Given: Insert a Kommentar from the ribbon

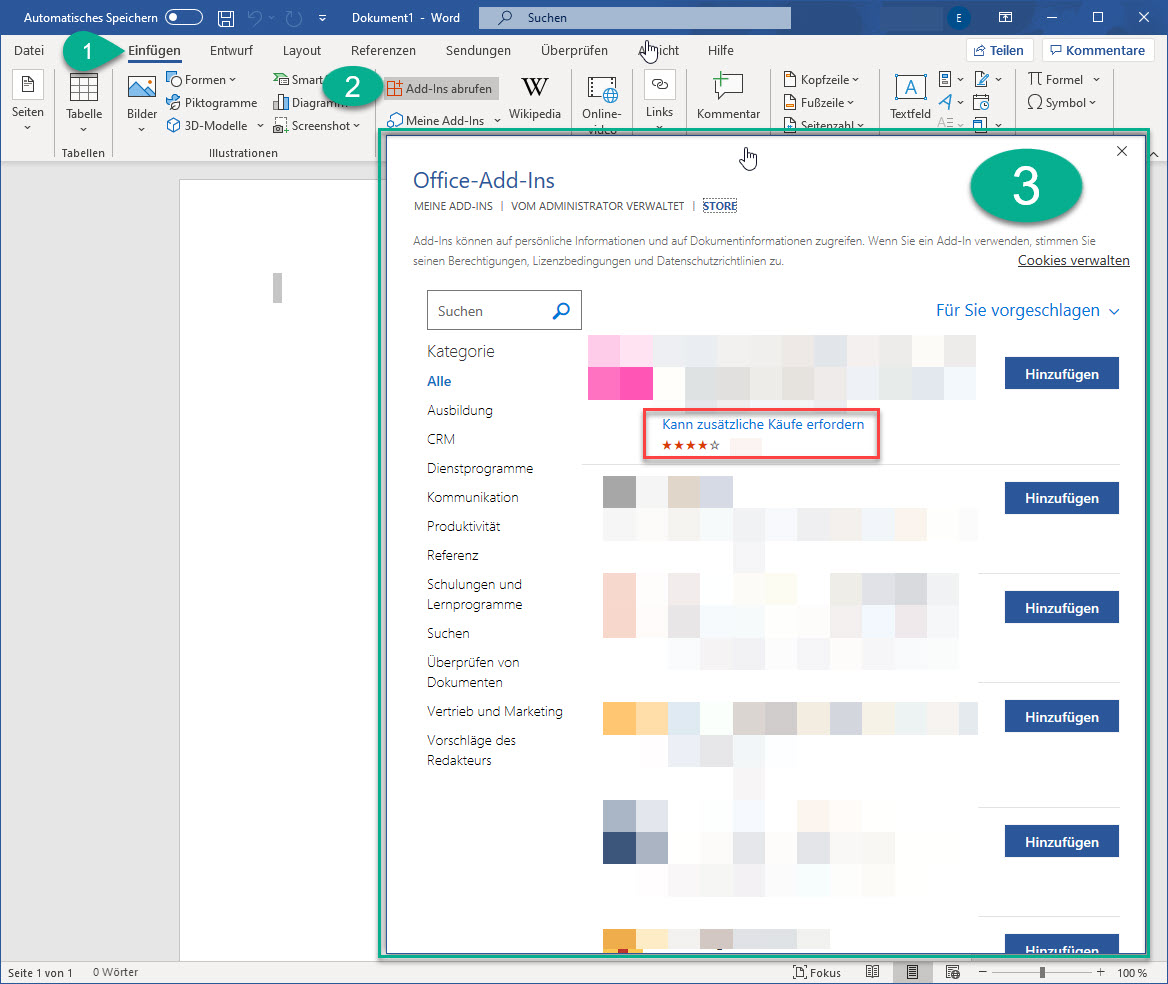Looking at the screenshot, I should point(728,90).
